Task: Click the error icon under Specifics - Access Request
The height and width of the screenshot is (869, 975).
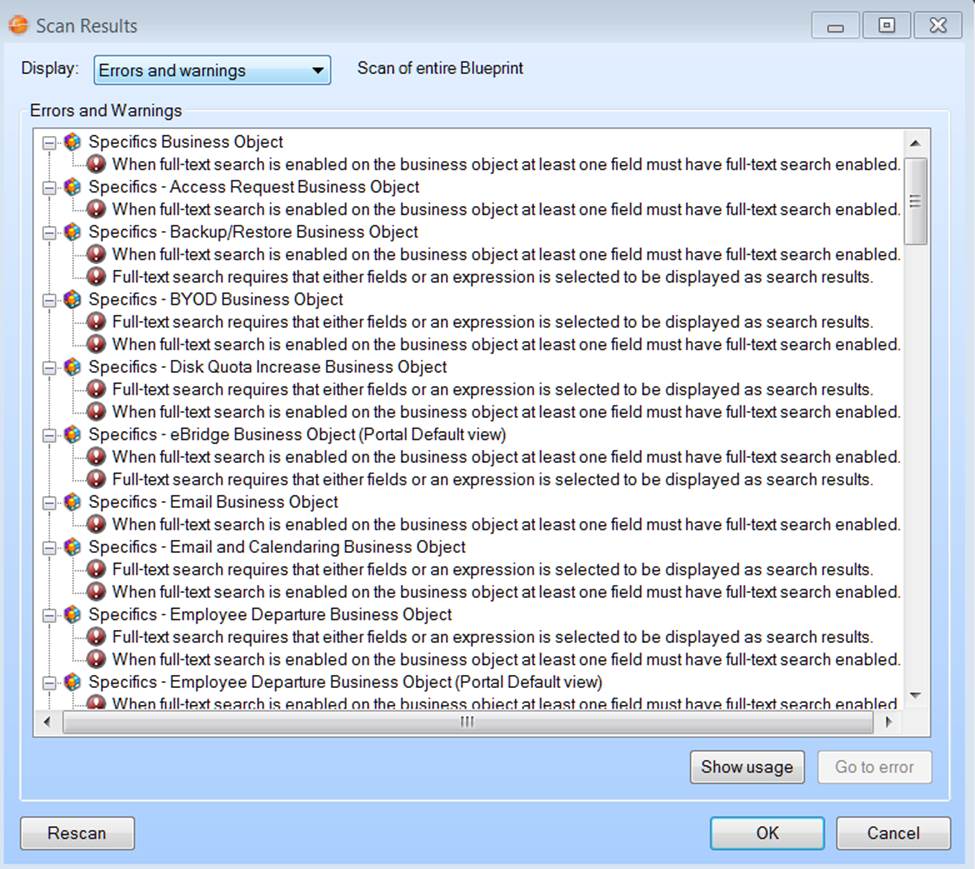Action: tap(96, 209)
